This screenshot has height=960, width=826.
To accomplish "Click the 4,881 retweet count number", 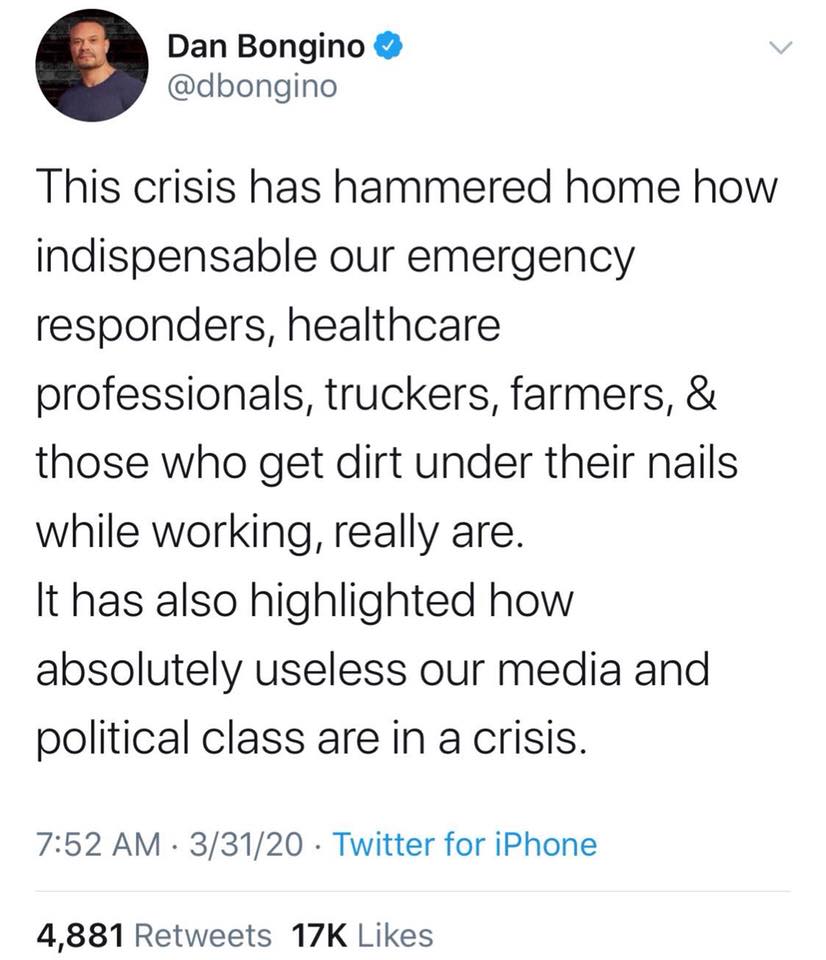I will 80,936.
